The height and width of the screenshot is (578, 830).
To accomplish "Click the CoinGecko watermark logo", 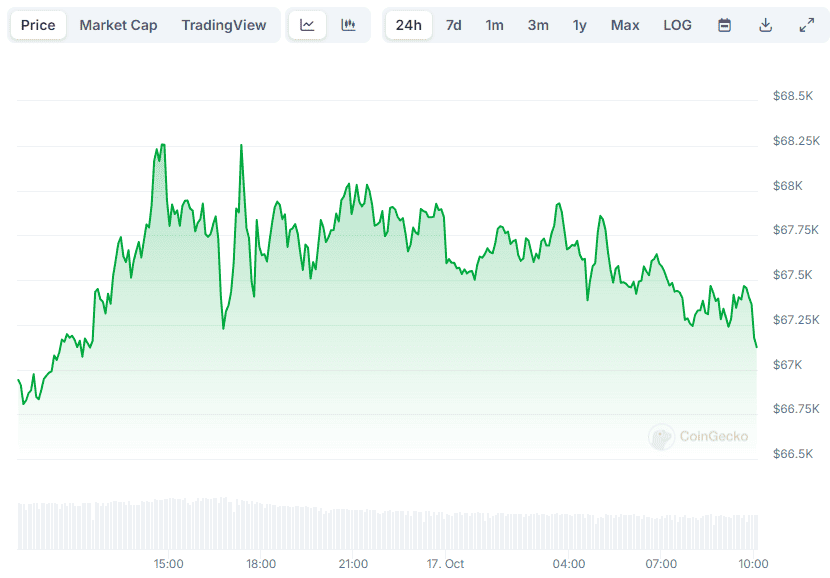I will [x=698, y=436].
